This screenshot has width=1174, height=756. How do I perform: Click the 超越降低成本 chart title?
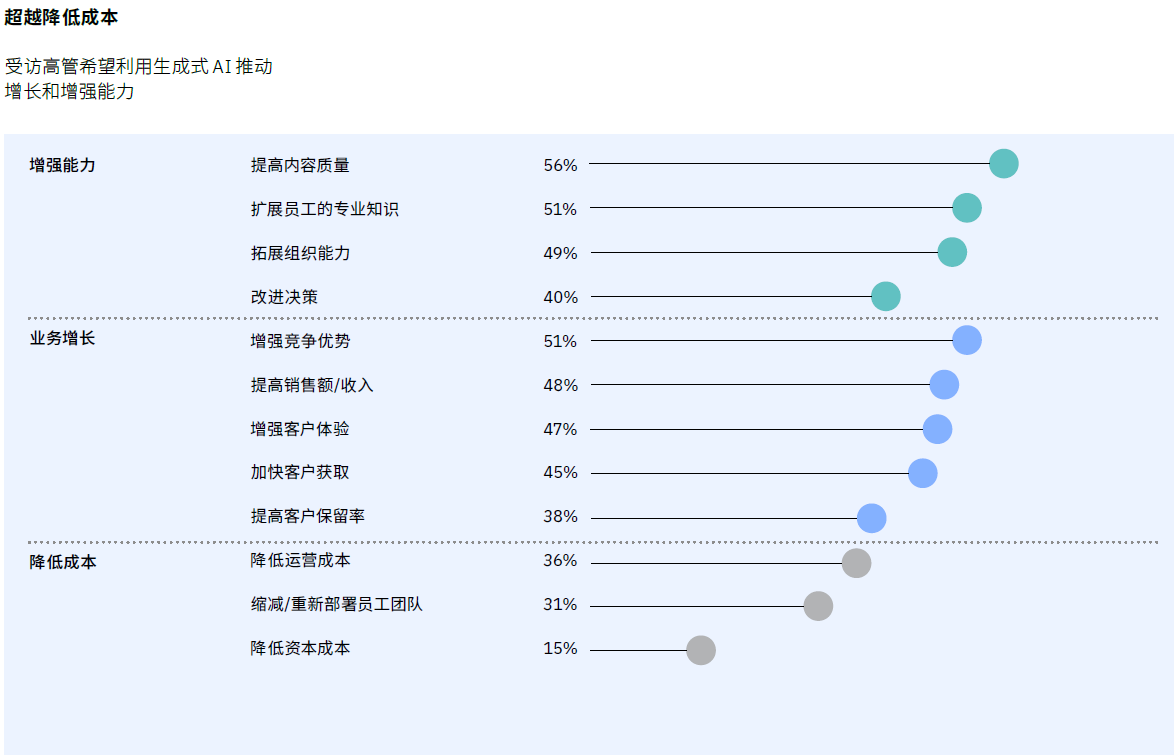pos(61,17)
